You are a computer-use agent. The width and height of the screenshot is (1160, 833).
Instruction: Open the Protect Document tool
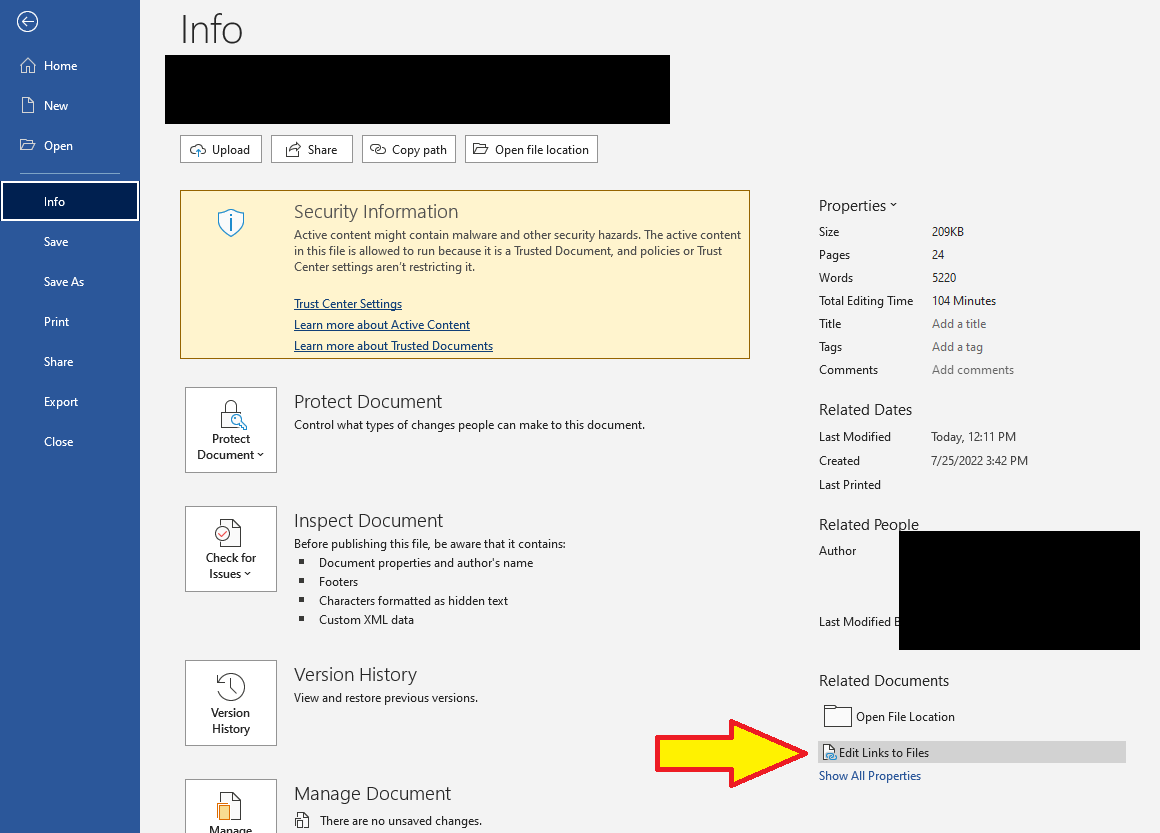pos(230,430)
